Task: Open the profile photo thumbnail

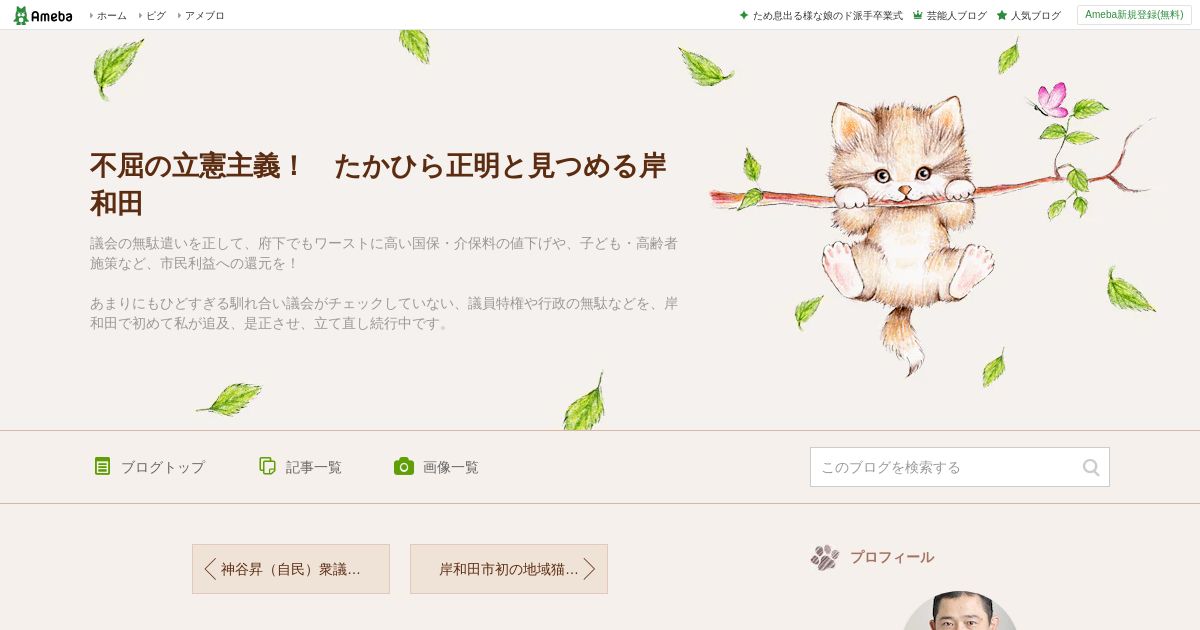Action: point(960,611)
